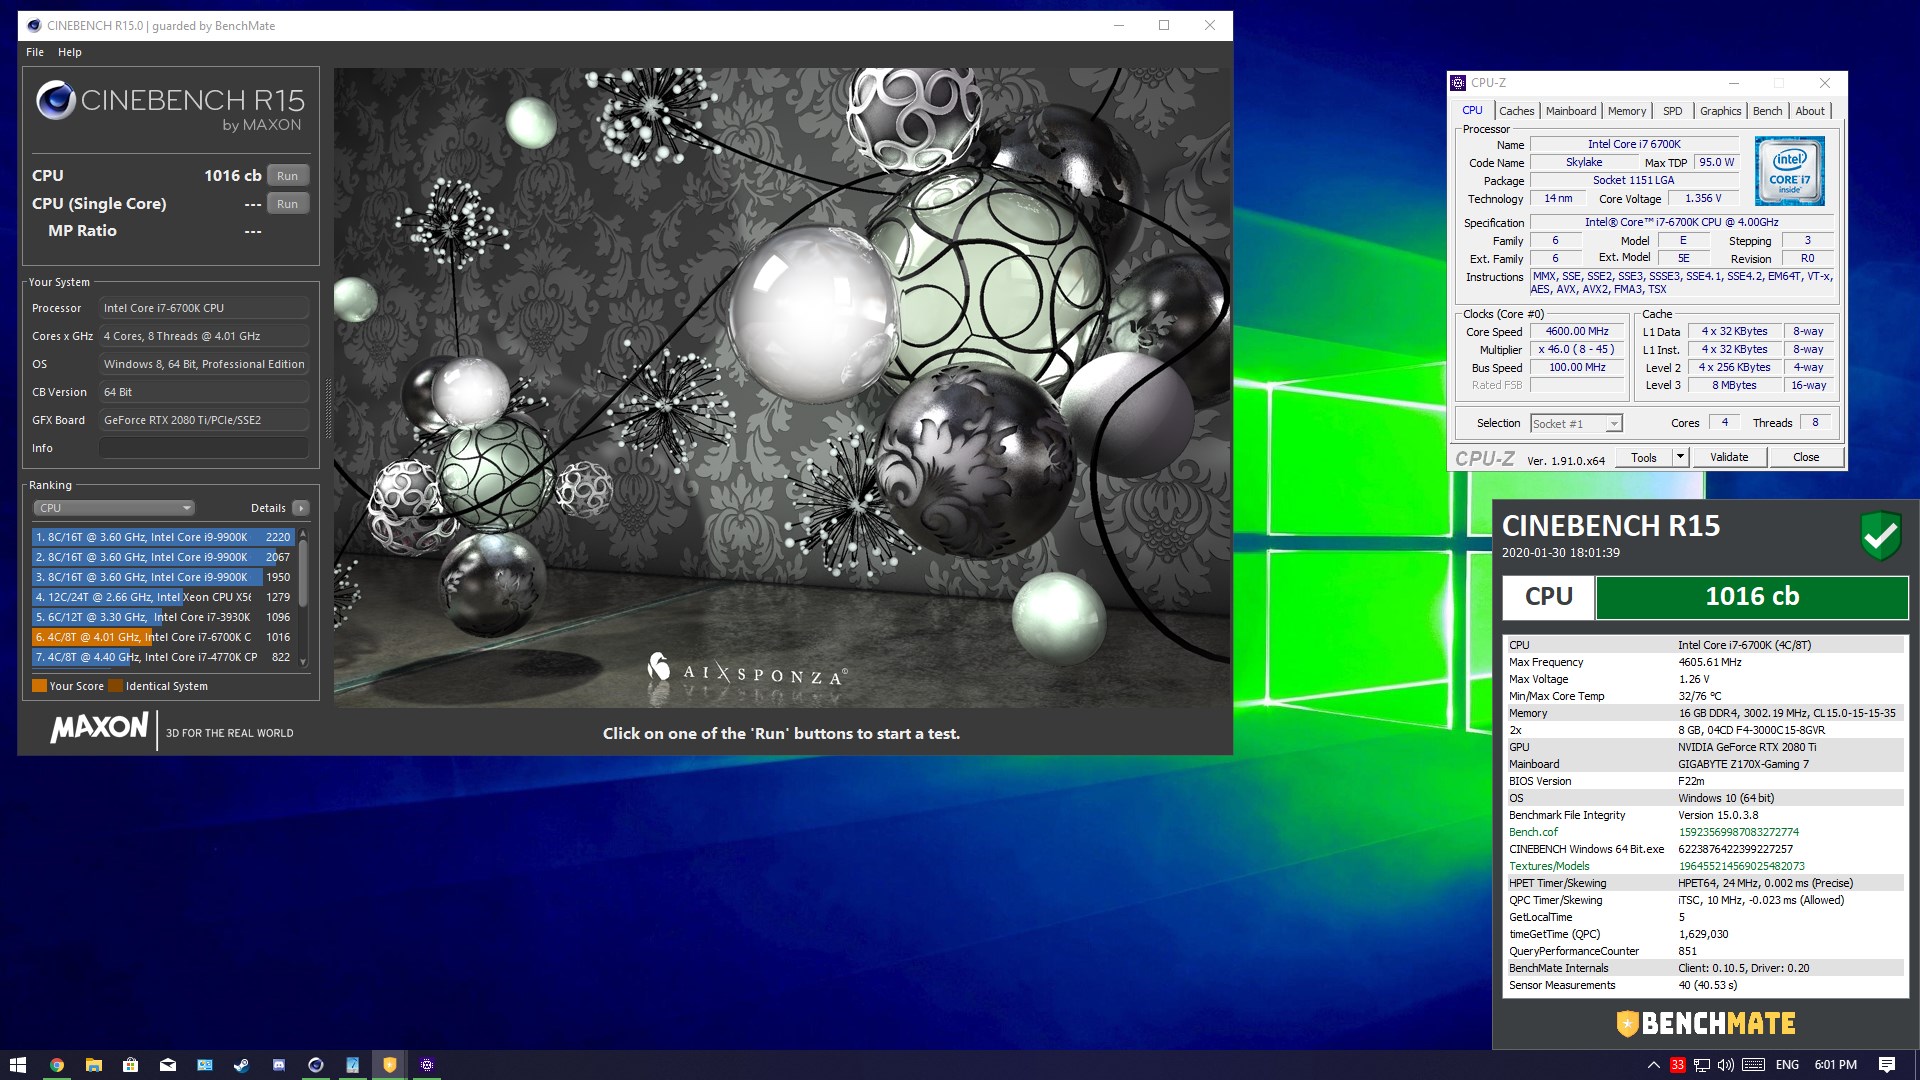Click the Textures/Models integrity entry
This screenshot has width=1920, height=1080.
pyautogui.click(x=1705, y=866)
